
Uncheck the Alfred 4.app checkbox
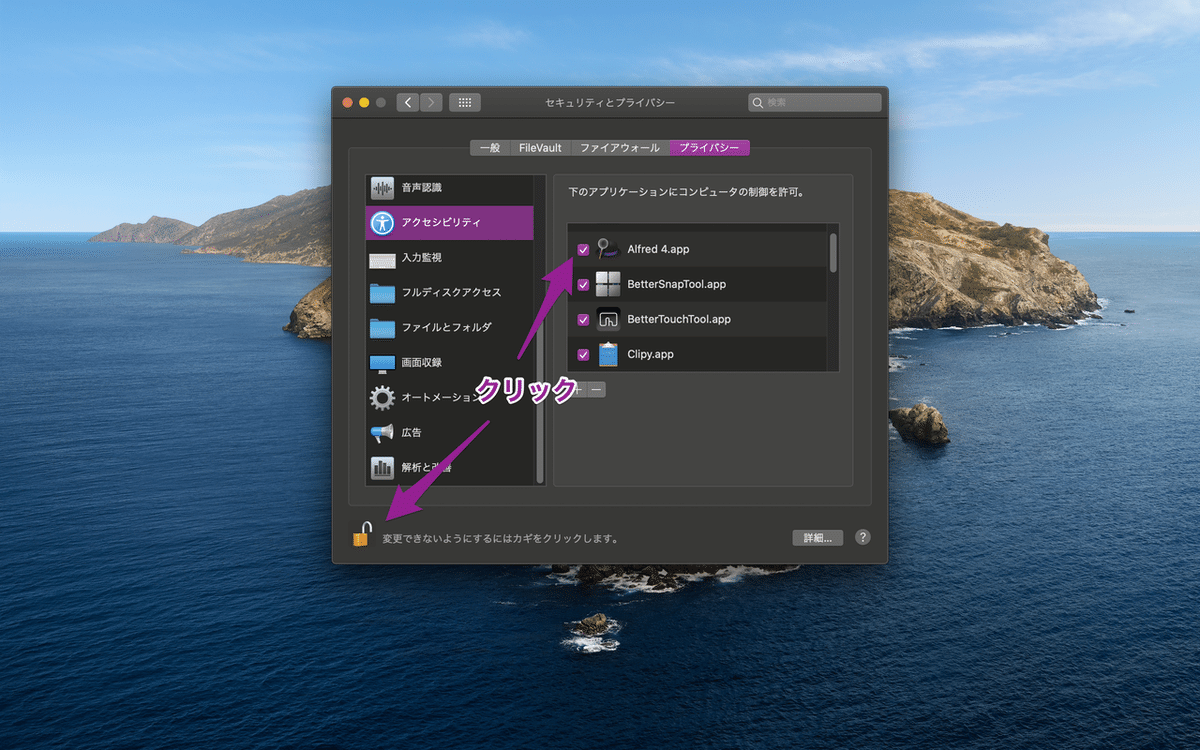pyautogui.click(x=583, y=250)
